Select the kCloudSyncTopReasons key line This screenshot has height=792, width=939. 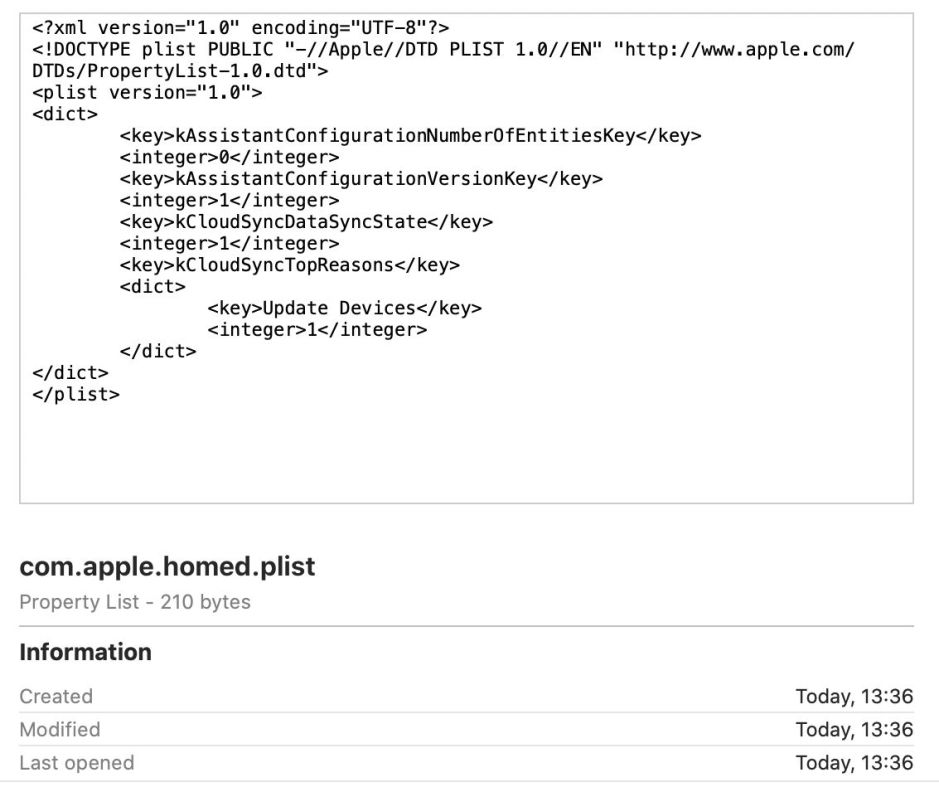[x=289, y=265]
